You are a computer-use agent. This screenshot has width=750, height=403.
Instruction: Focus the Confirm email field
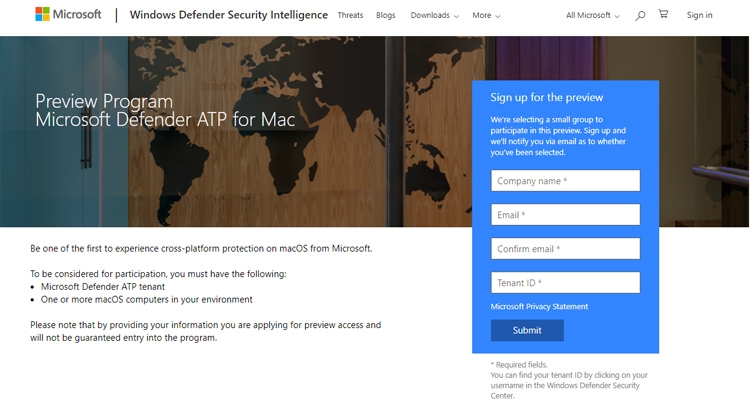point(565,249)
